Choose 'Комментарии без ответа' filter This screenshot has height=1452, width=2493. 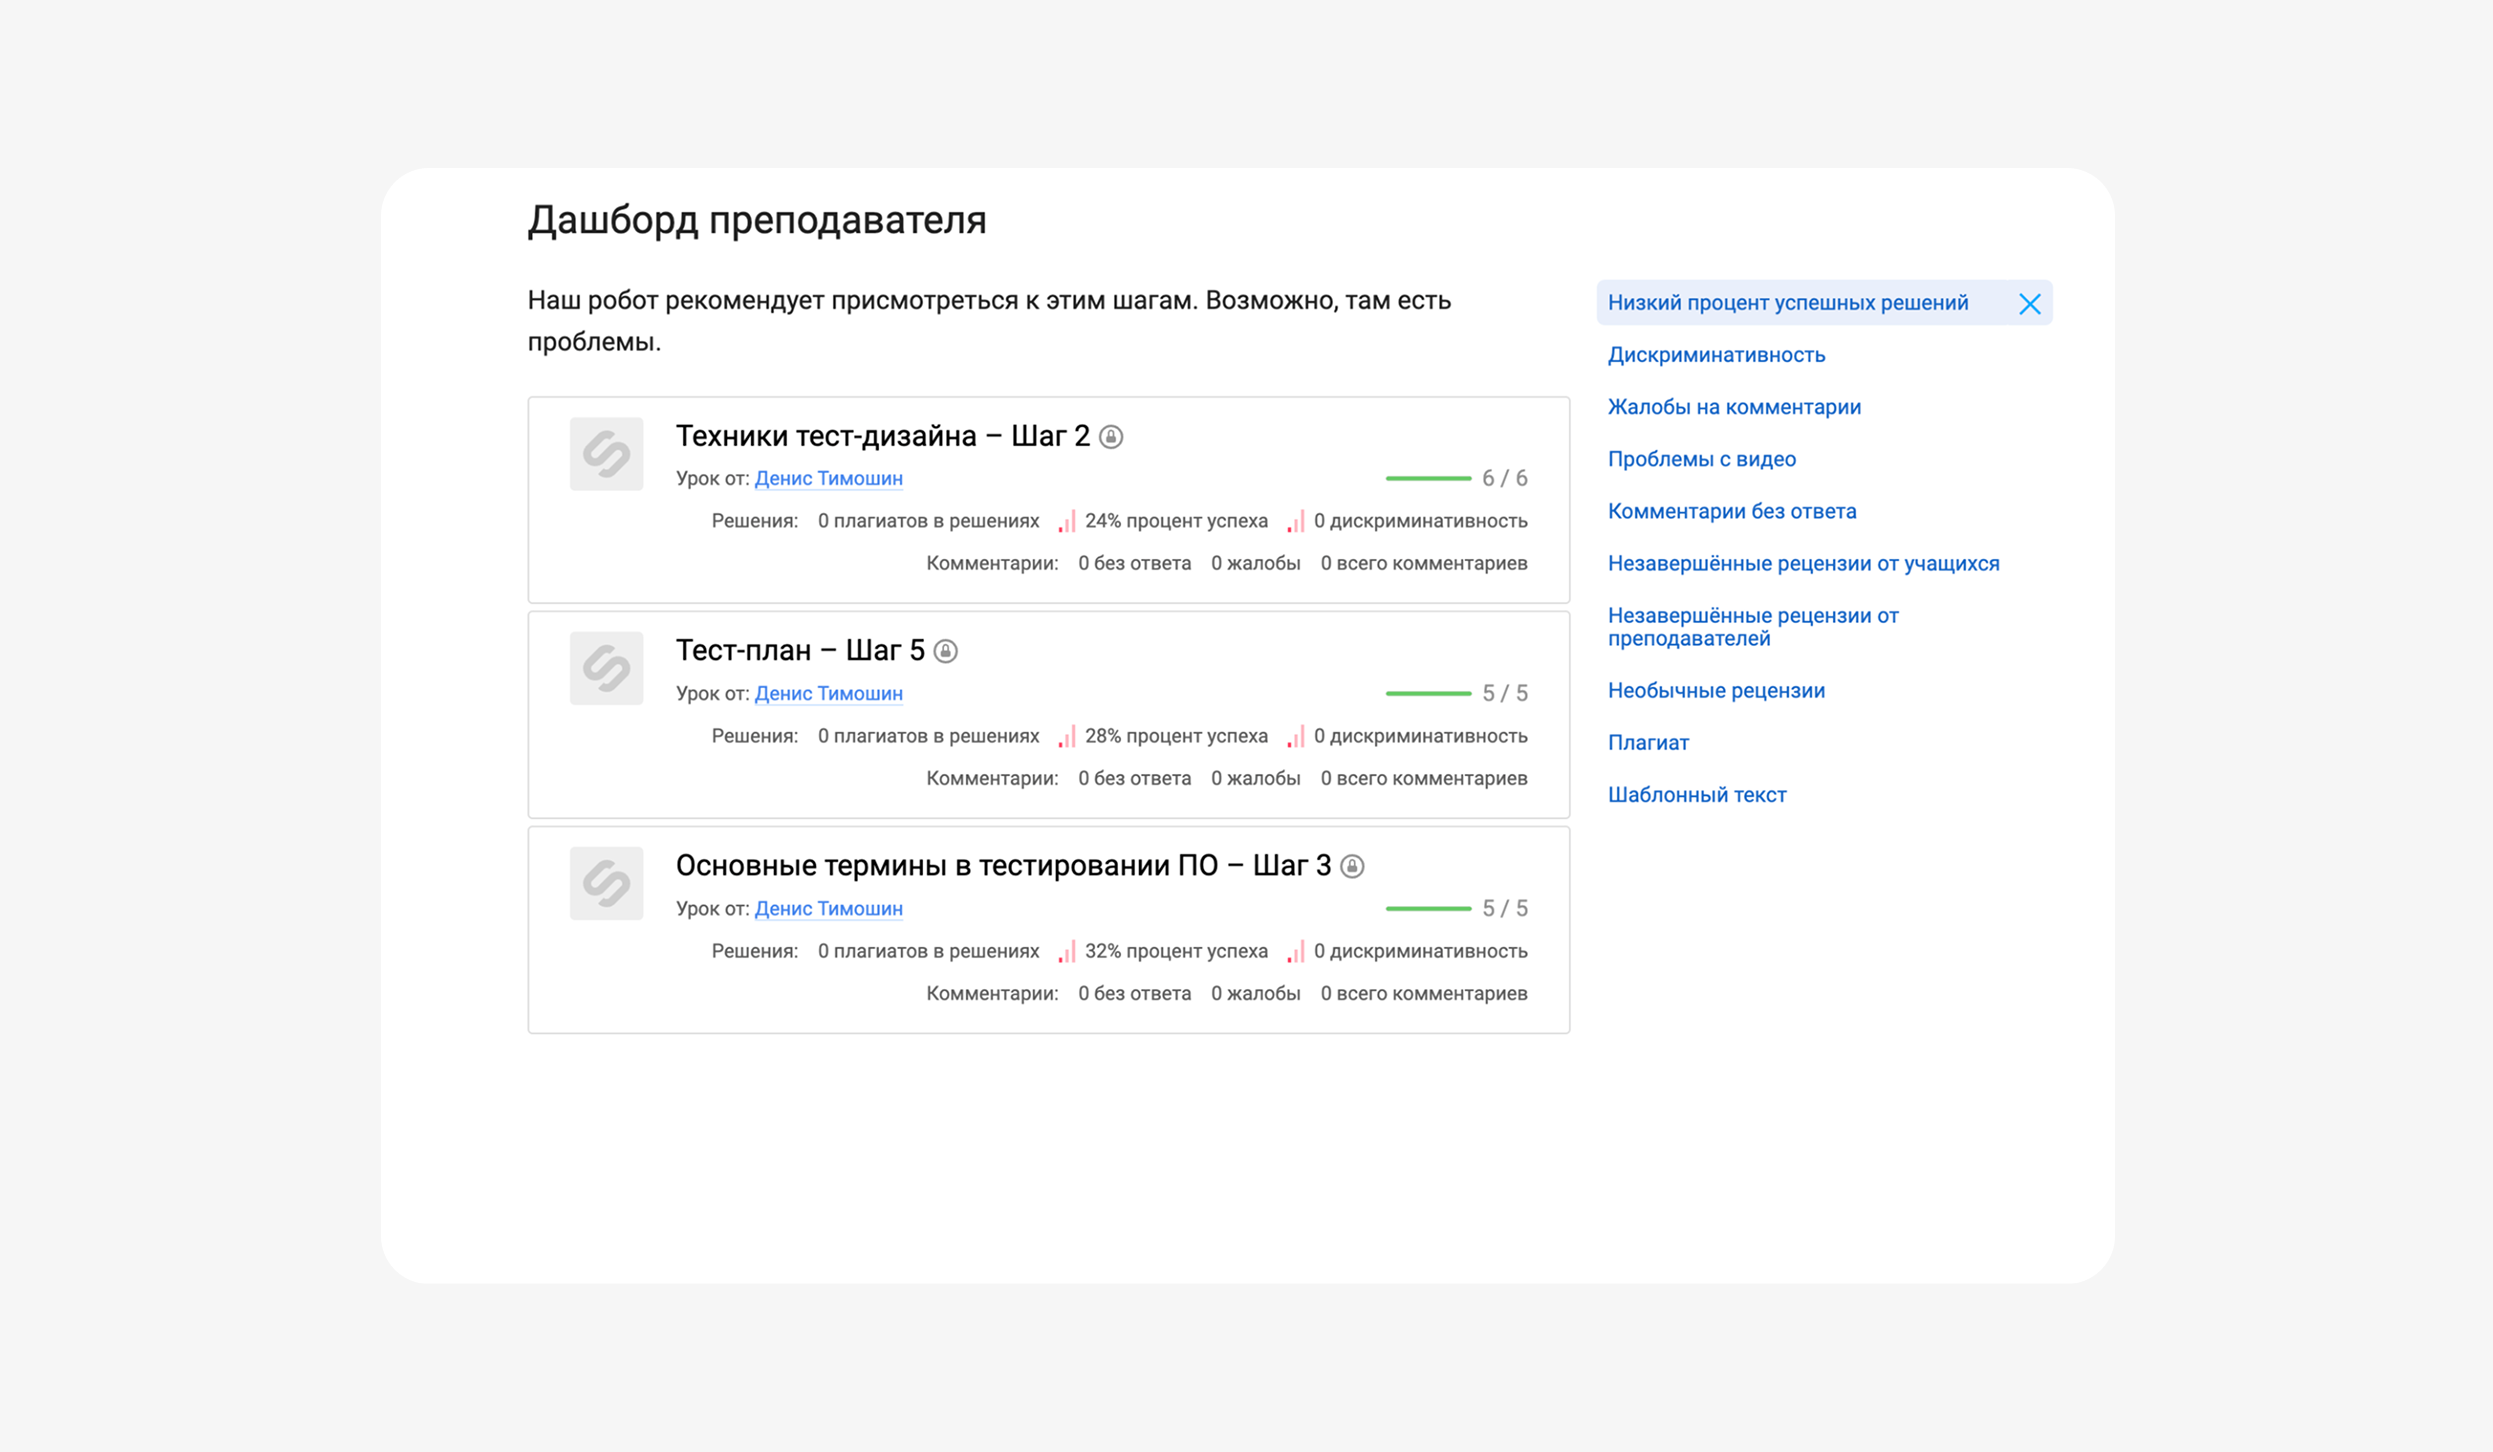(x=1731, y=511)
